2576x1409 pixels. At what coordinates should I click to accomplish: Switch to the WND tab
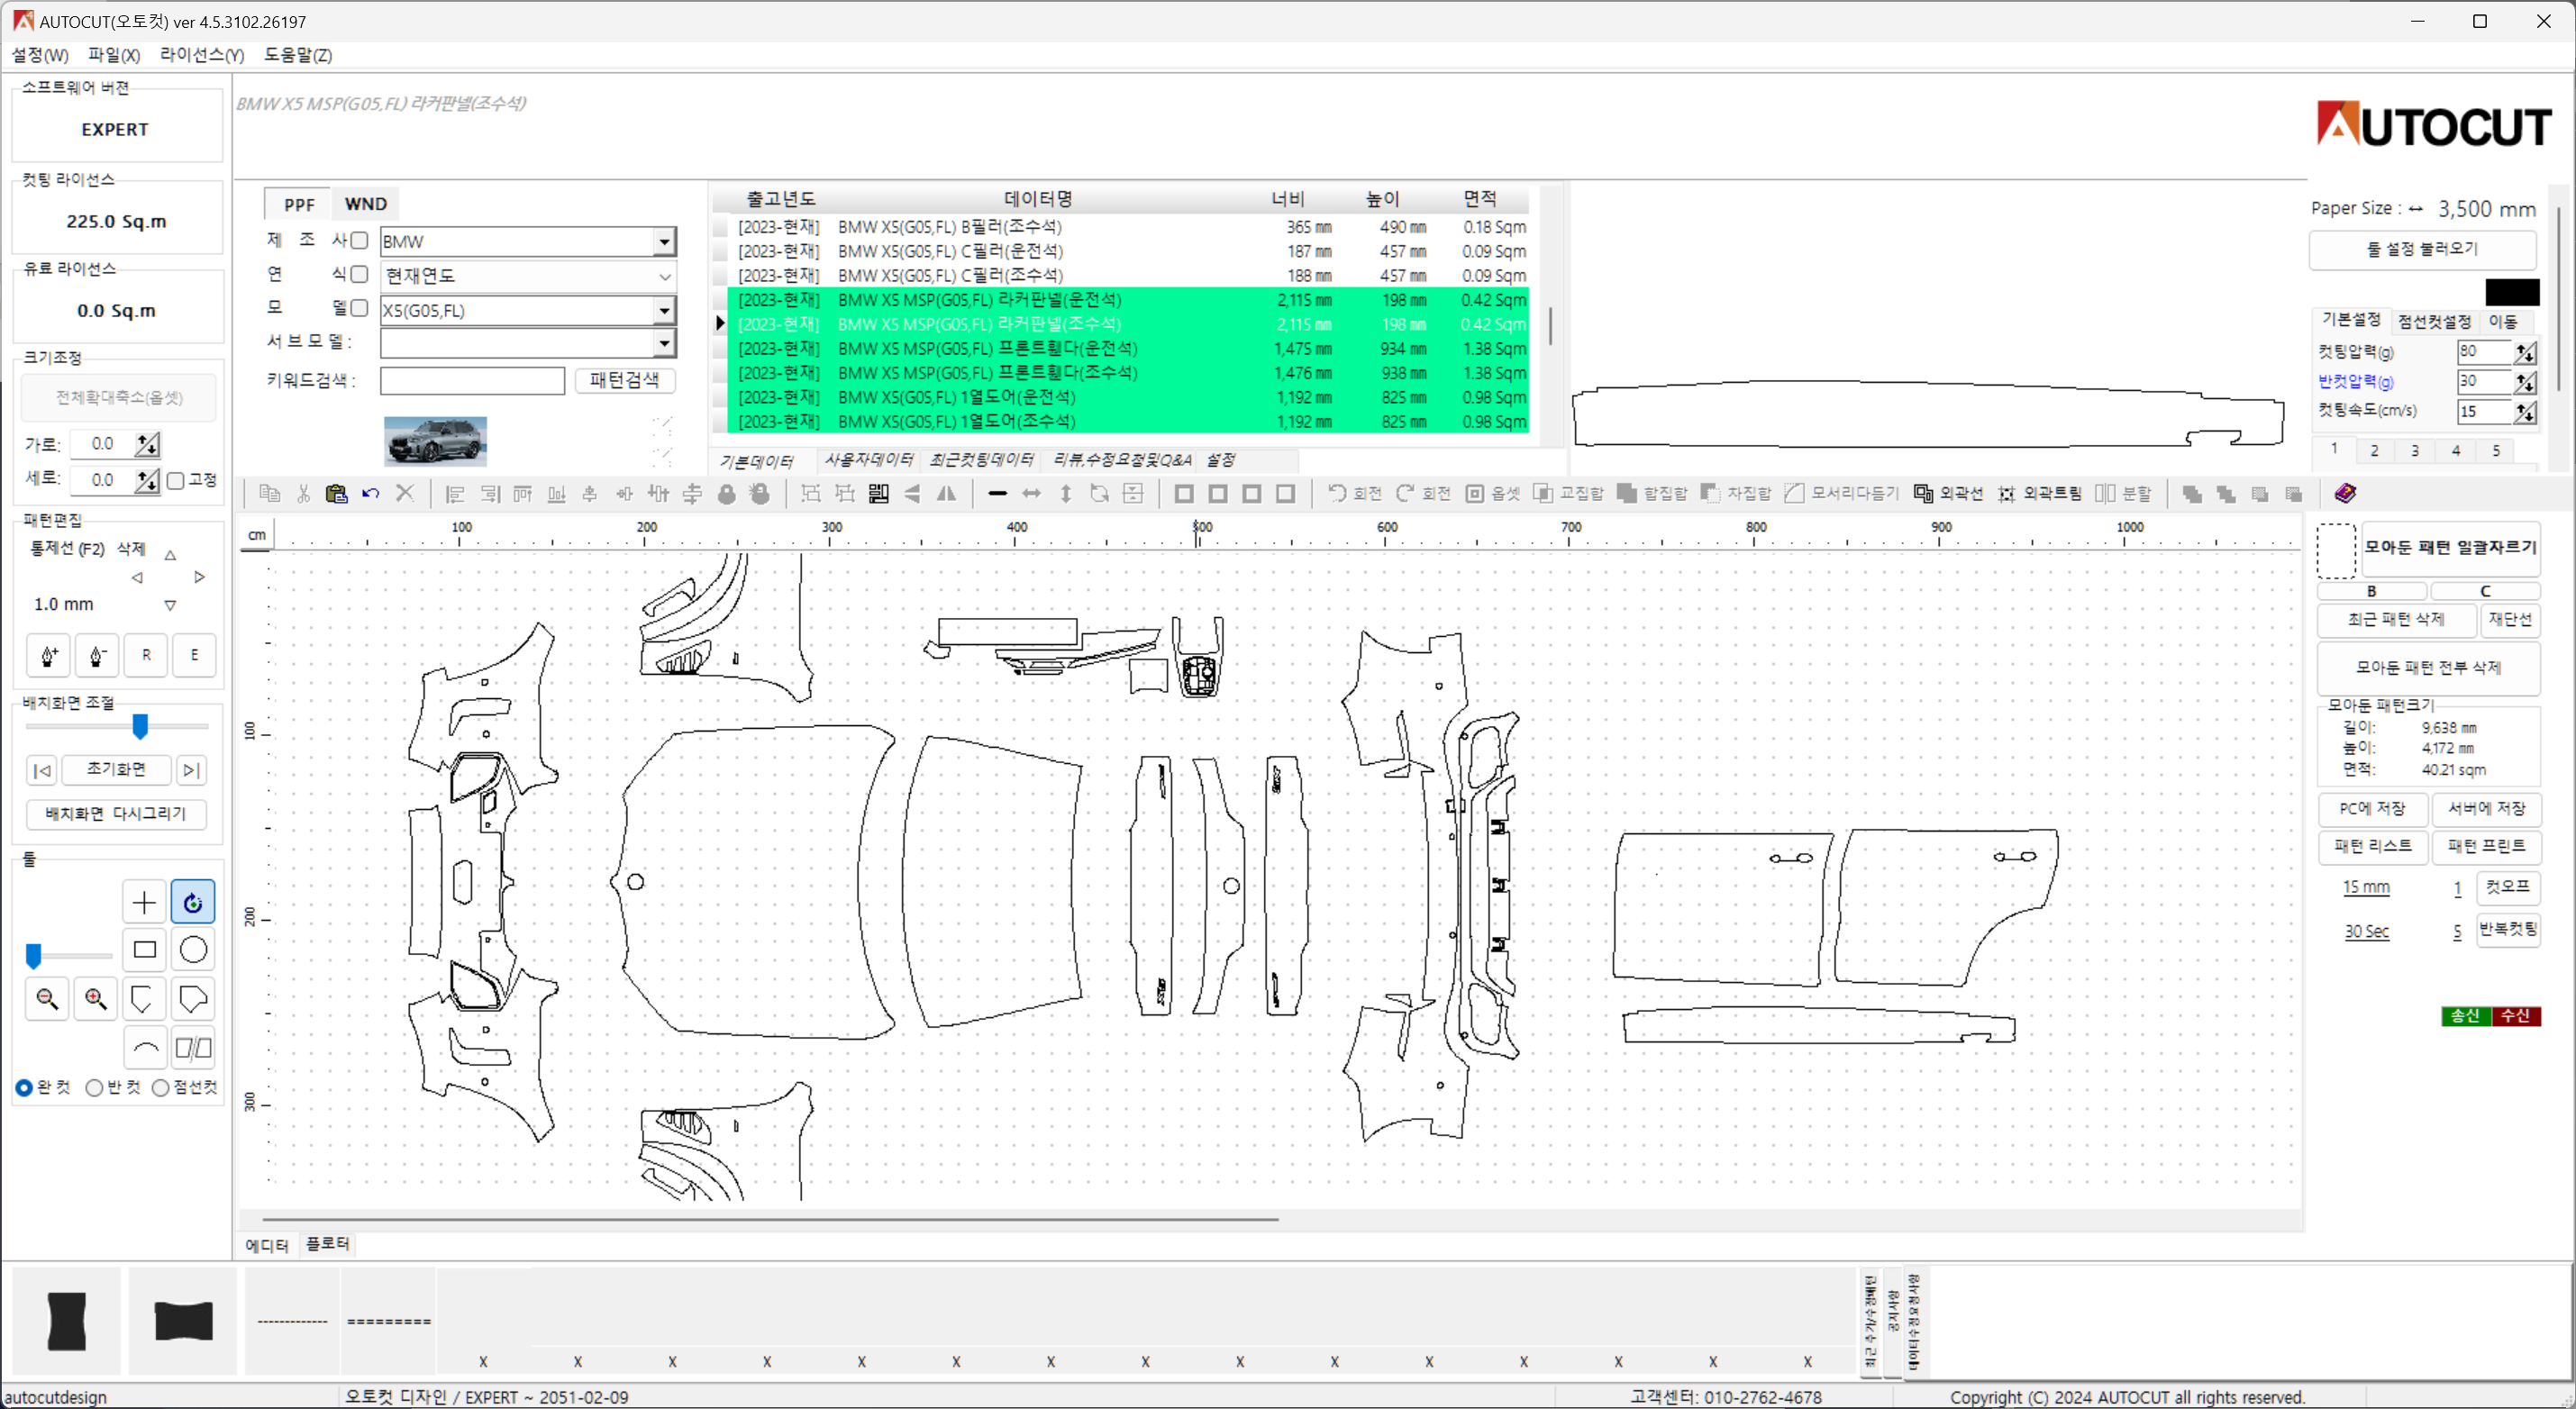click(365, 204)
